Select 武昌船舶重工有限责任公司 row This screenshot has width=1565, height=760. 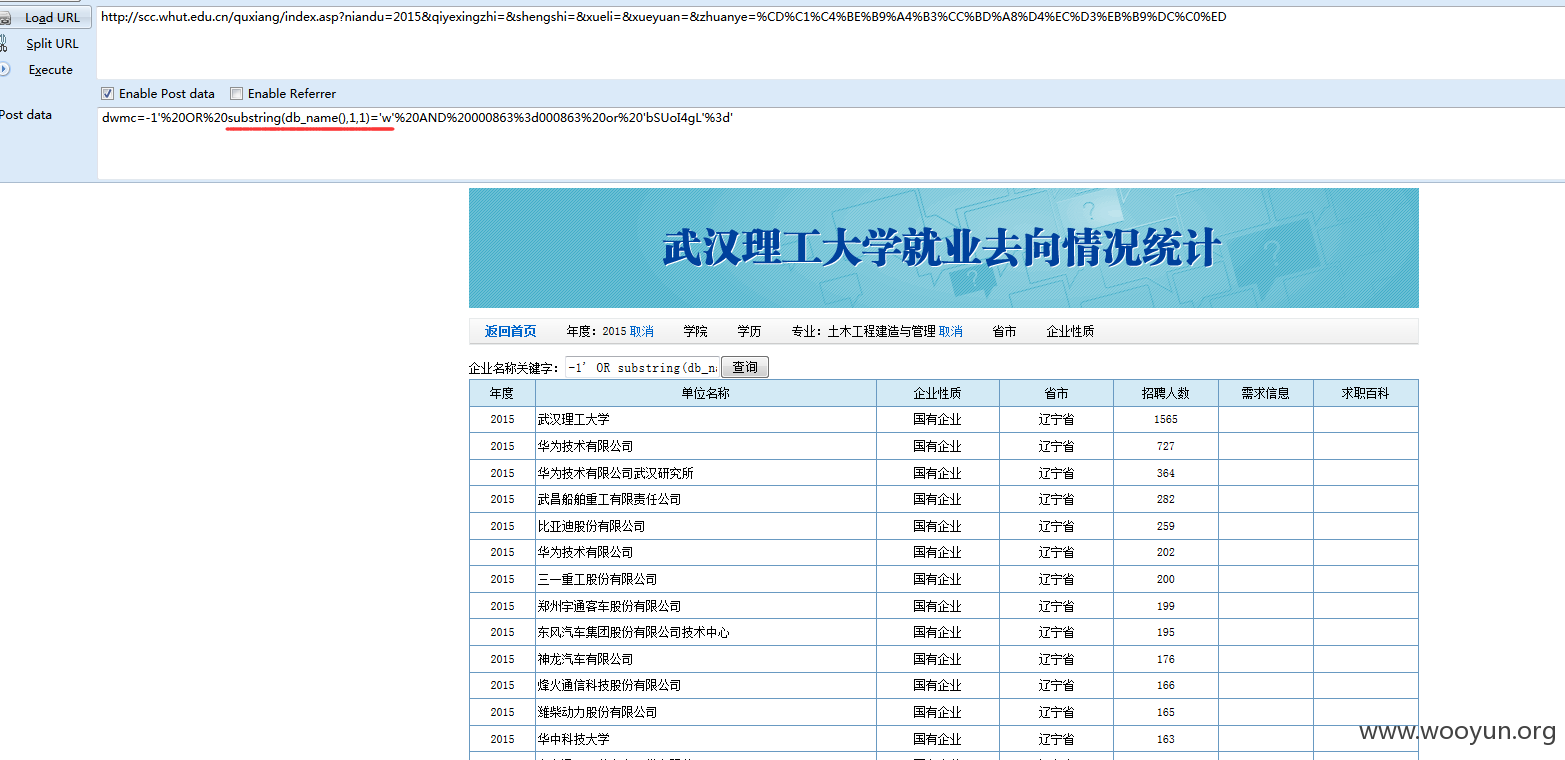tap(943, 499)
